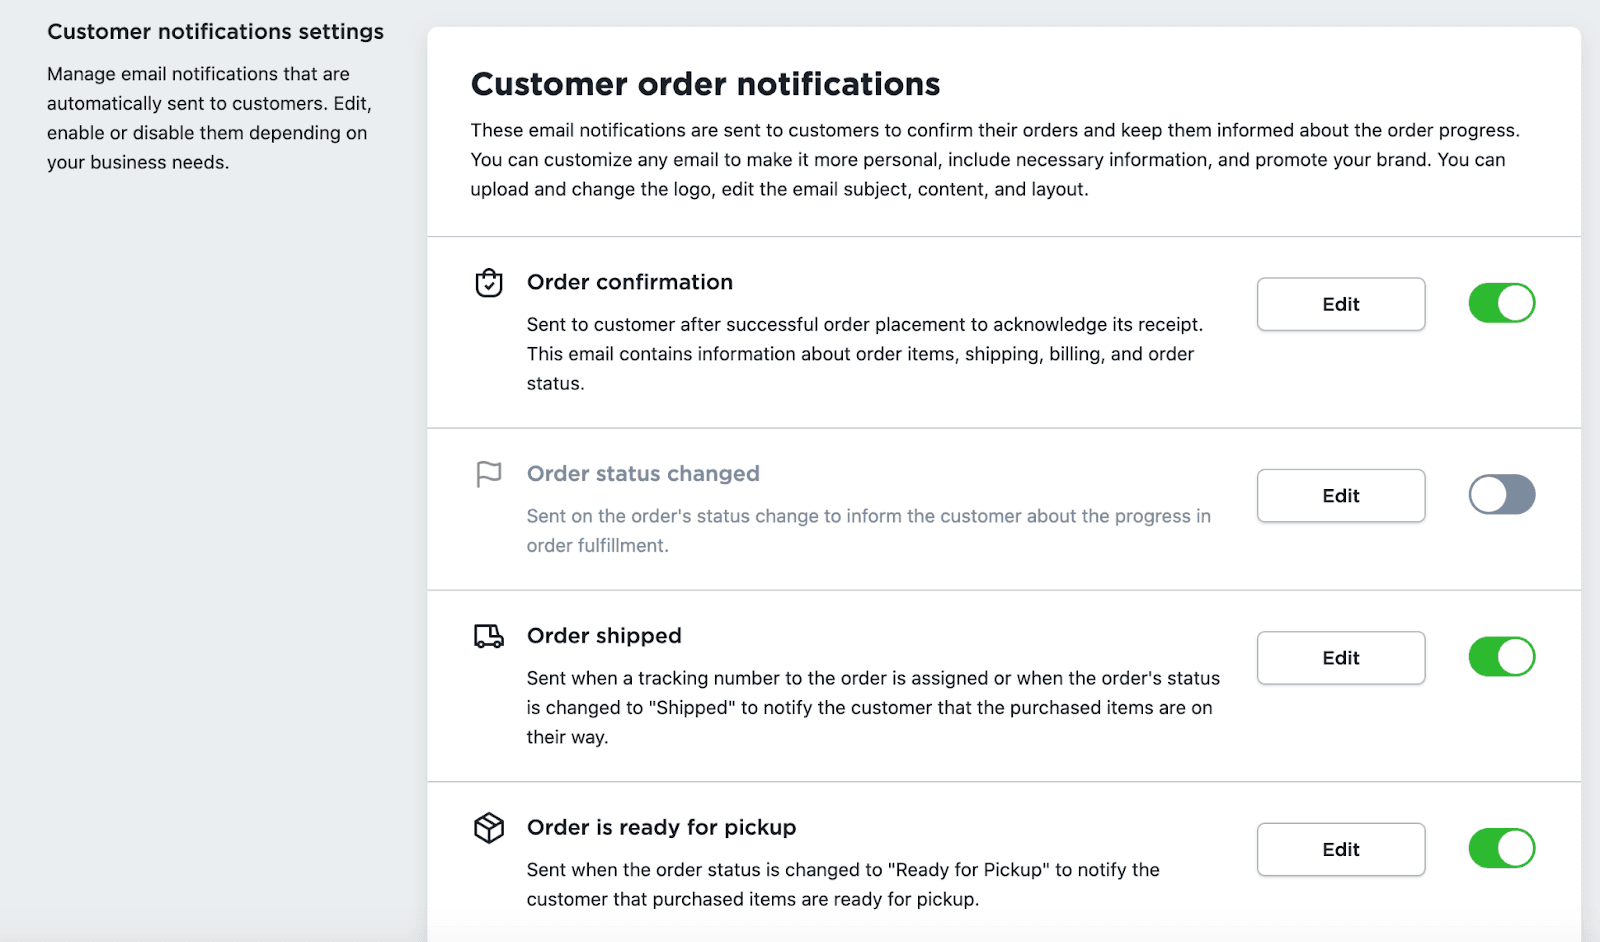1600x942 pixels.
Task: Click the Order ready for pickup box icon
Action: tap(489, 828)
